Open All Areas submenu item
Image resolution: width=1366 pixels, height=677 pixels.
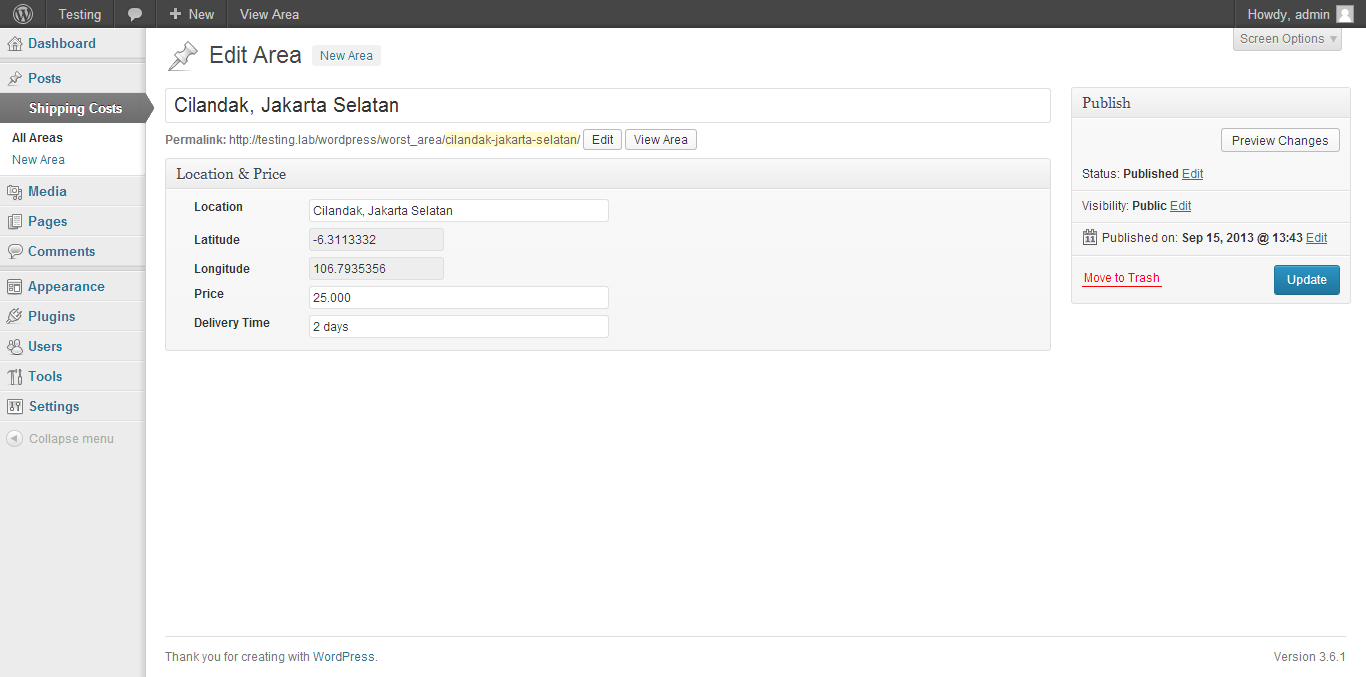click(x=37, y=138)
